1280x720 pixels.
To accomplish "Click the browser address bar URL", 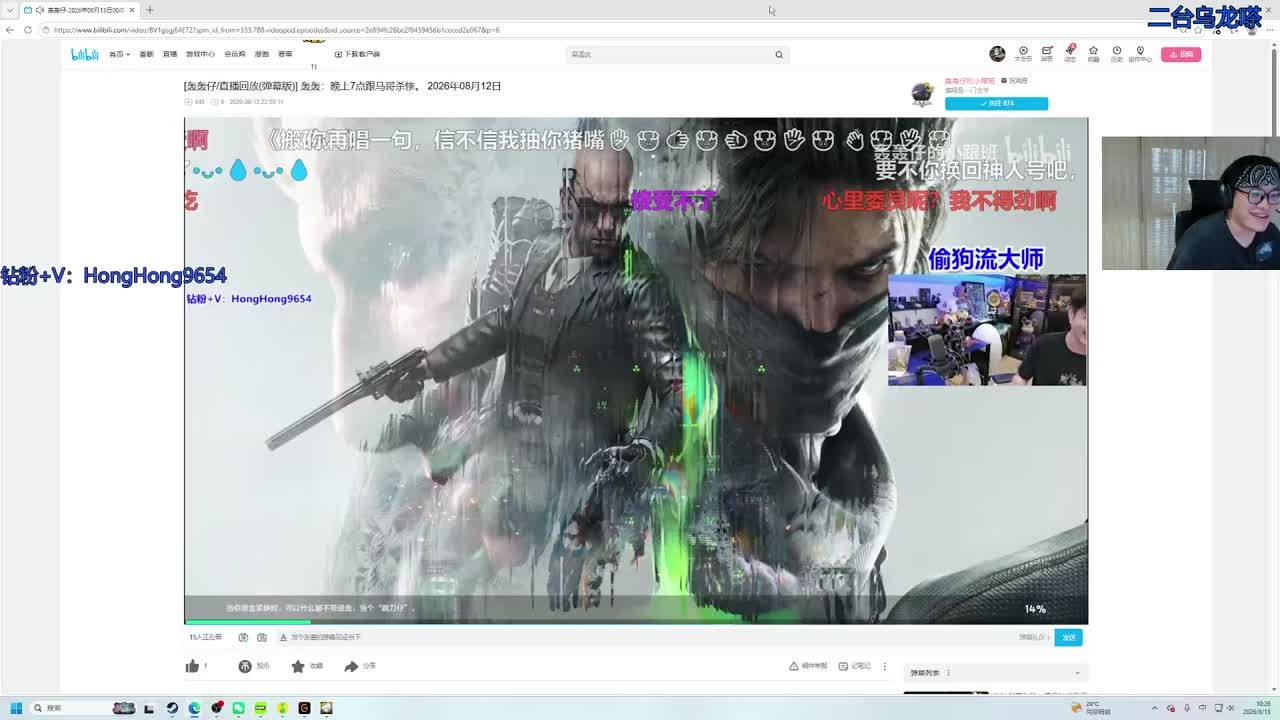I will (x=277, y=30).
